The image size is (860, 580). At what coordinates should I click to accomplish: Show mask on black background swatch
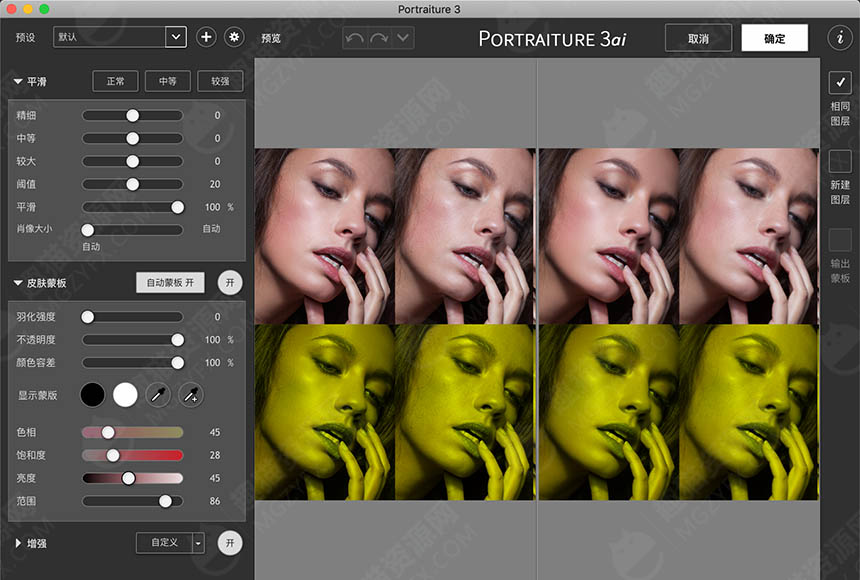pos(92,395)
